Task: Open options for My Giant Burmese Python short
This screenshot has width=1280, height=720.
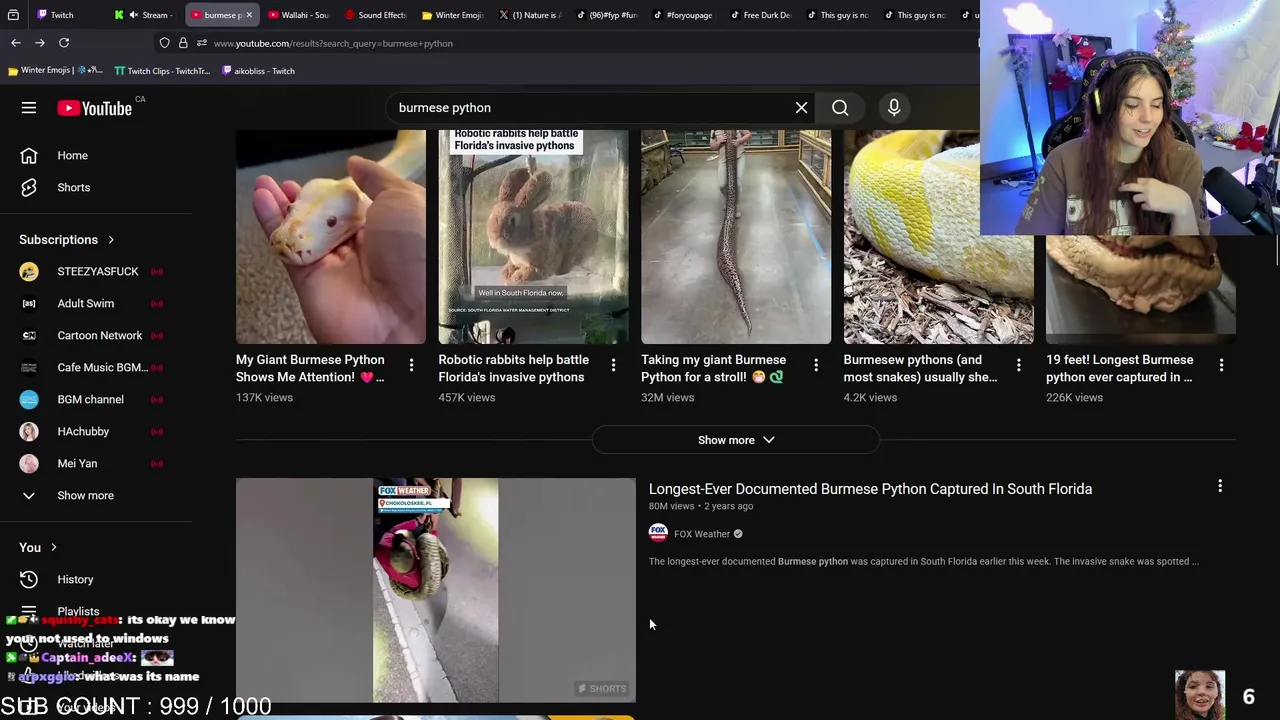Action: pyautogui.click(x=411, y=366)
